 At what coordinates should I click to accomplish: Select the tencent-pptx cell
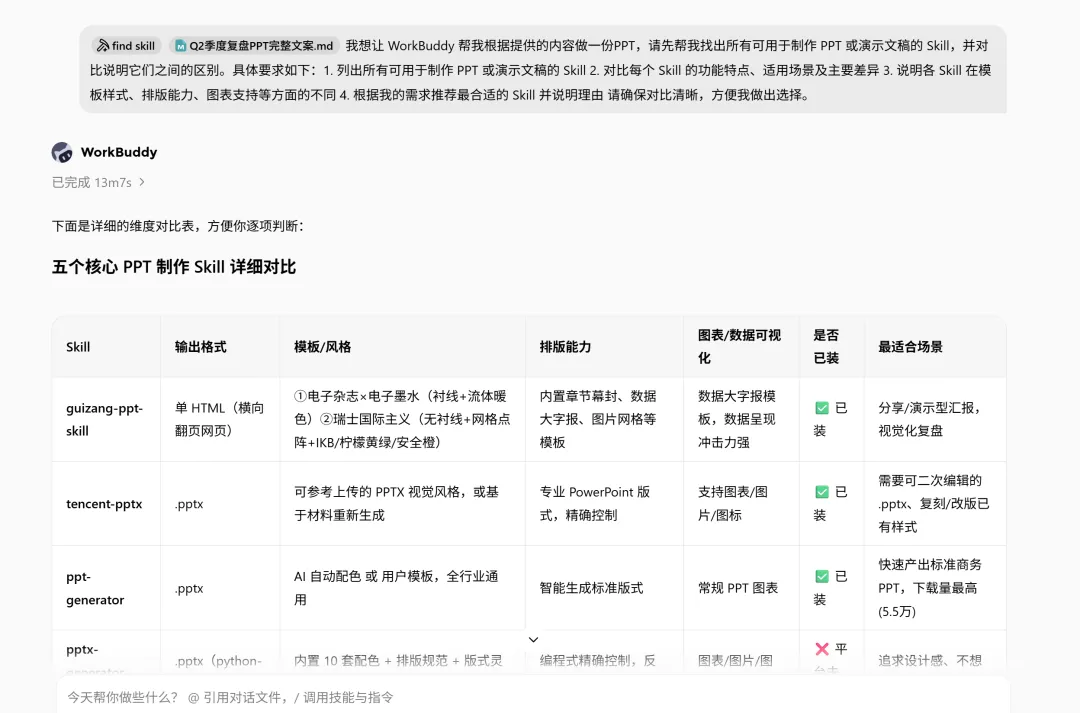(x=106, y=504)
